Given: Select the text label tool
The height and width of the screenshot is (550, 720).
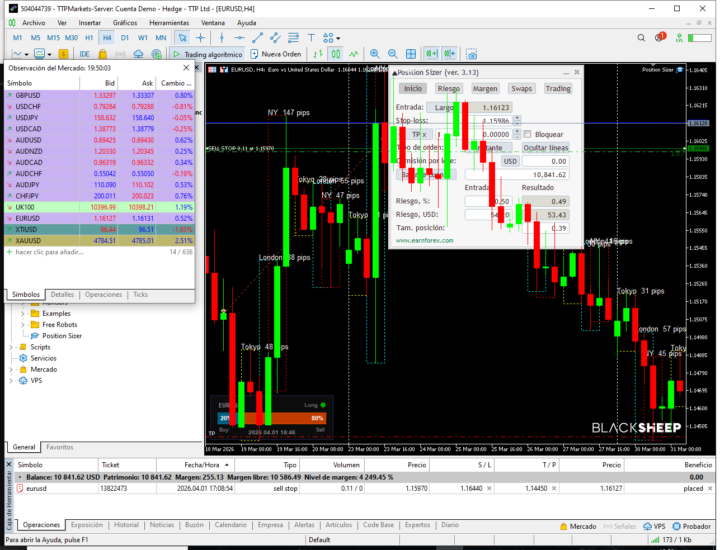Looking at the screenshot, I should pyautogui.click(x=311, y=38).
